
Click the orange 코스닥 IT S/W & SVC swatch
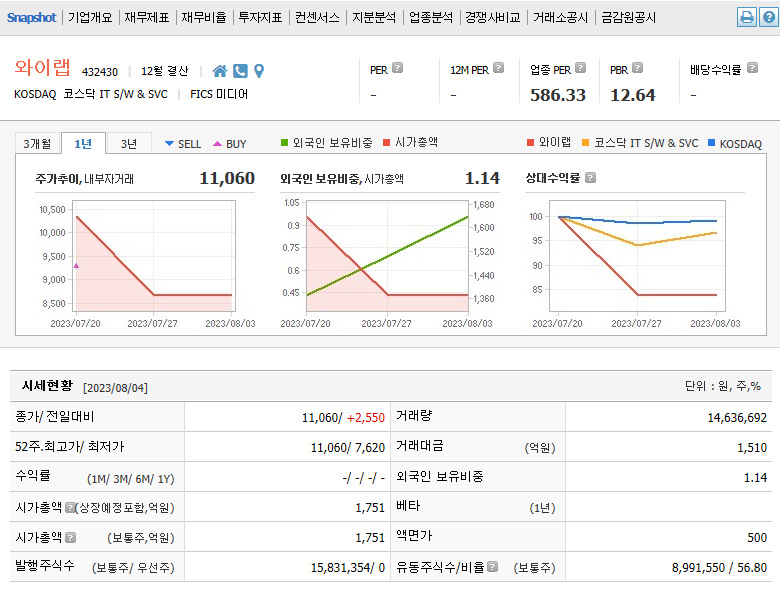[585, 143]
